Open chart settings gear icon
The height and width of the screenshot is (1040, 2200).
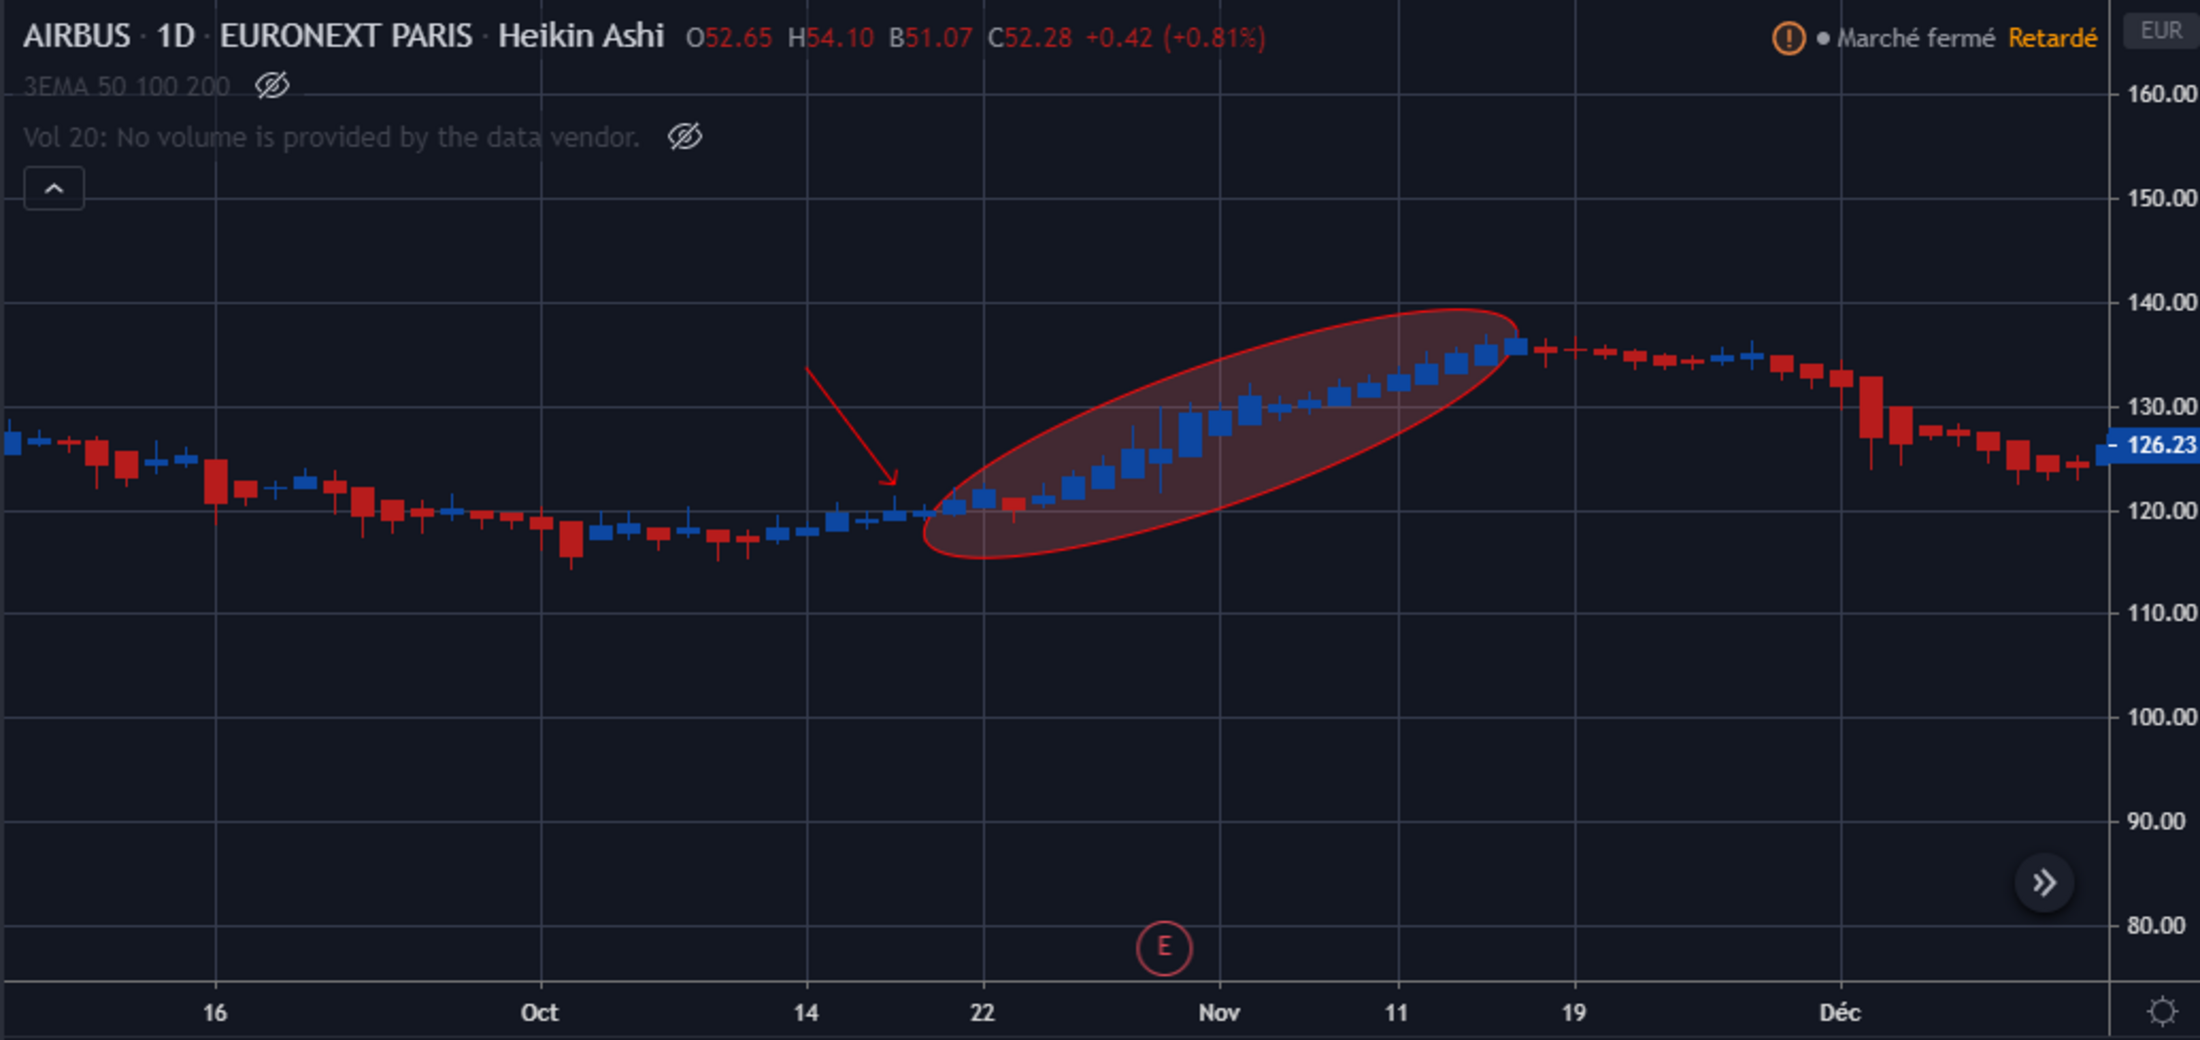click(x=2162, y=1012)
